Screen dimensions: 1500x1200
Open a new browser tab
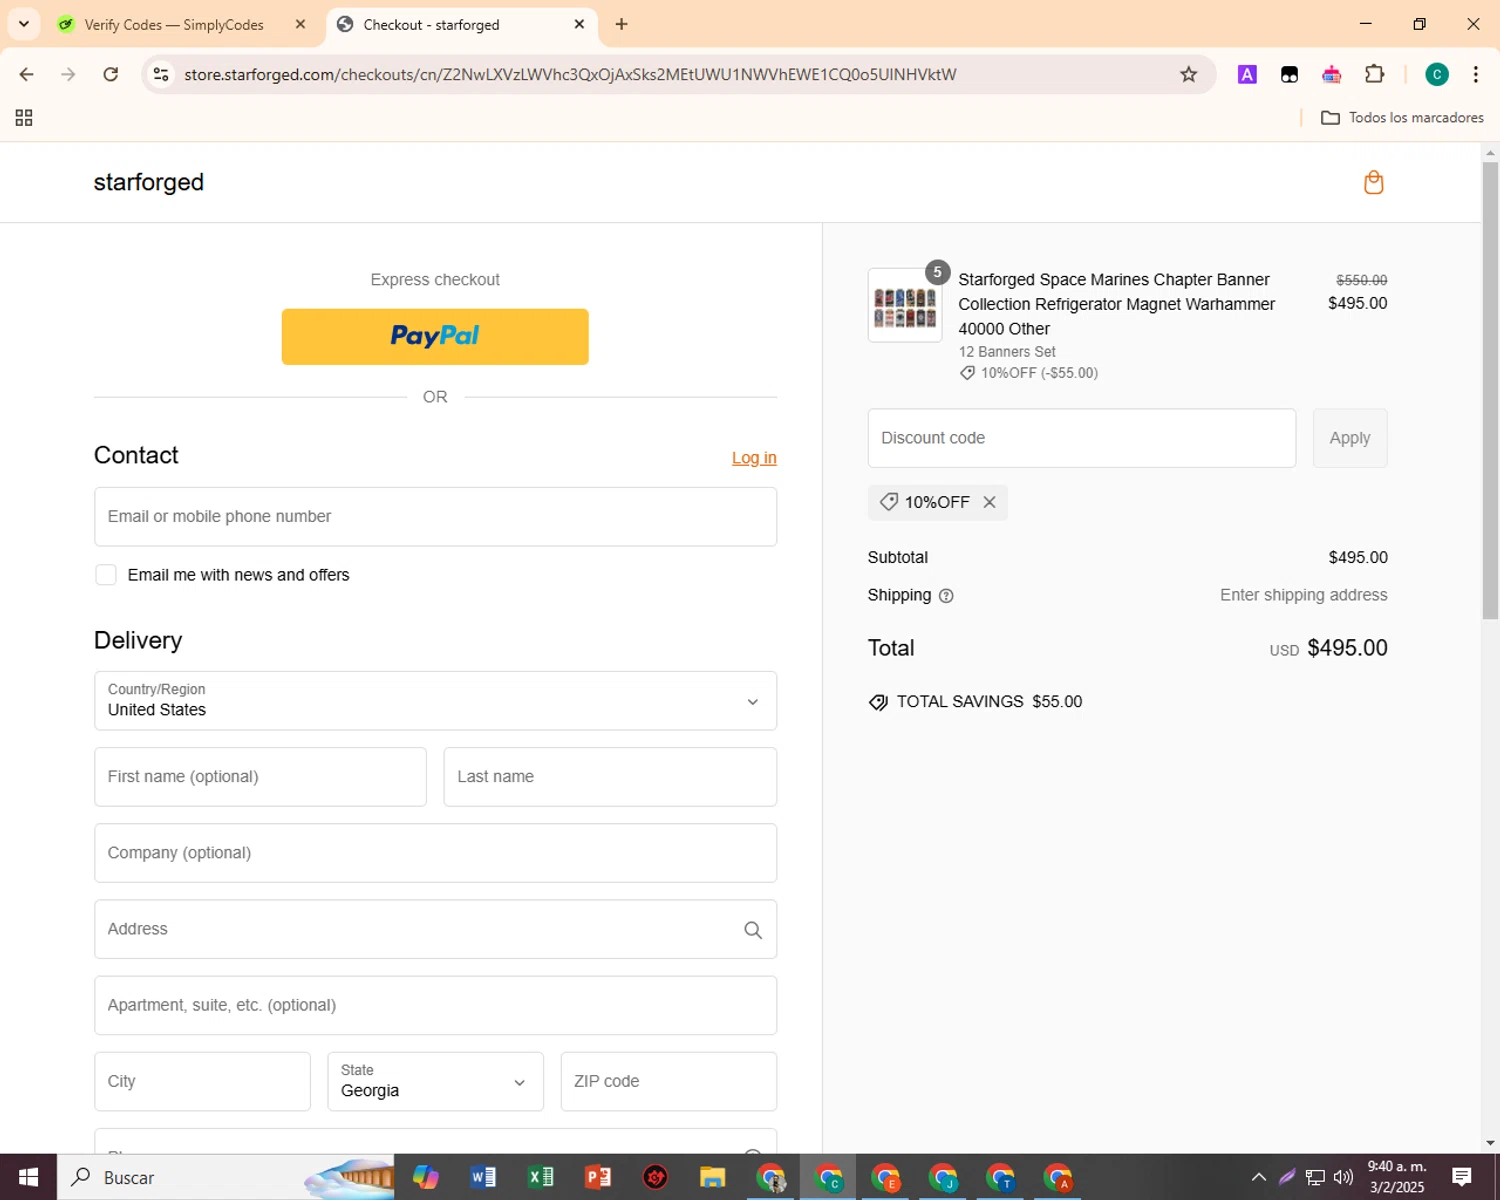(x=622, y=24)
